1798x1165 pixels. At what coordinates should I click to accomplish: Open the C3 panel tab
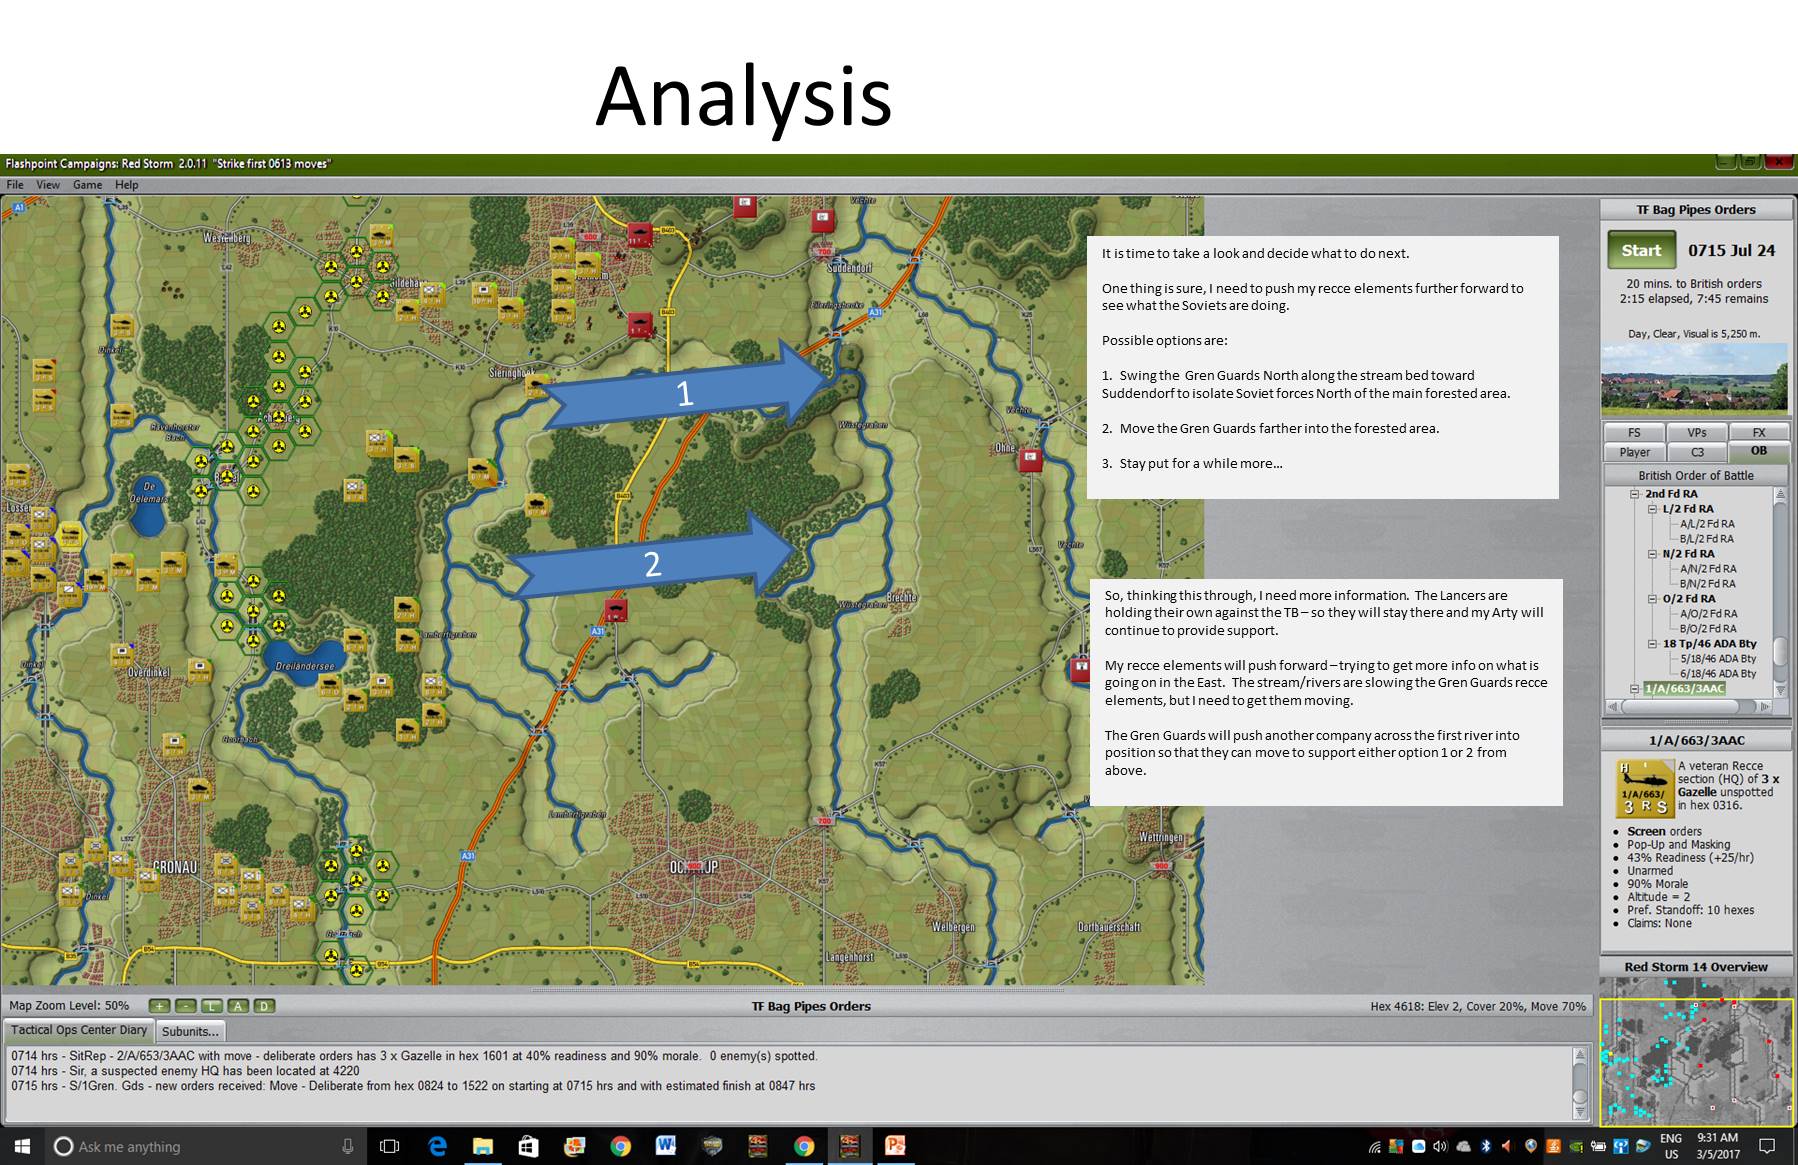pyautogui.click(x=1697, y=452)
